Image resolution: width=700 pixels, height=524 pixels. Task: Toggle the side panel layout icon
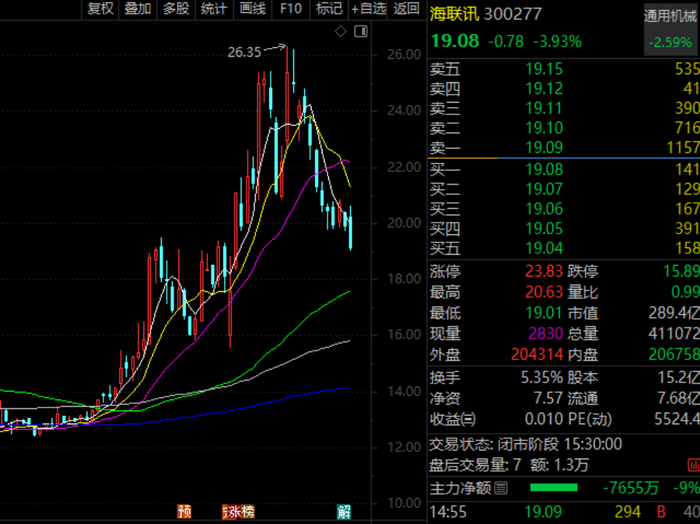click(x=361, y=32)
